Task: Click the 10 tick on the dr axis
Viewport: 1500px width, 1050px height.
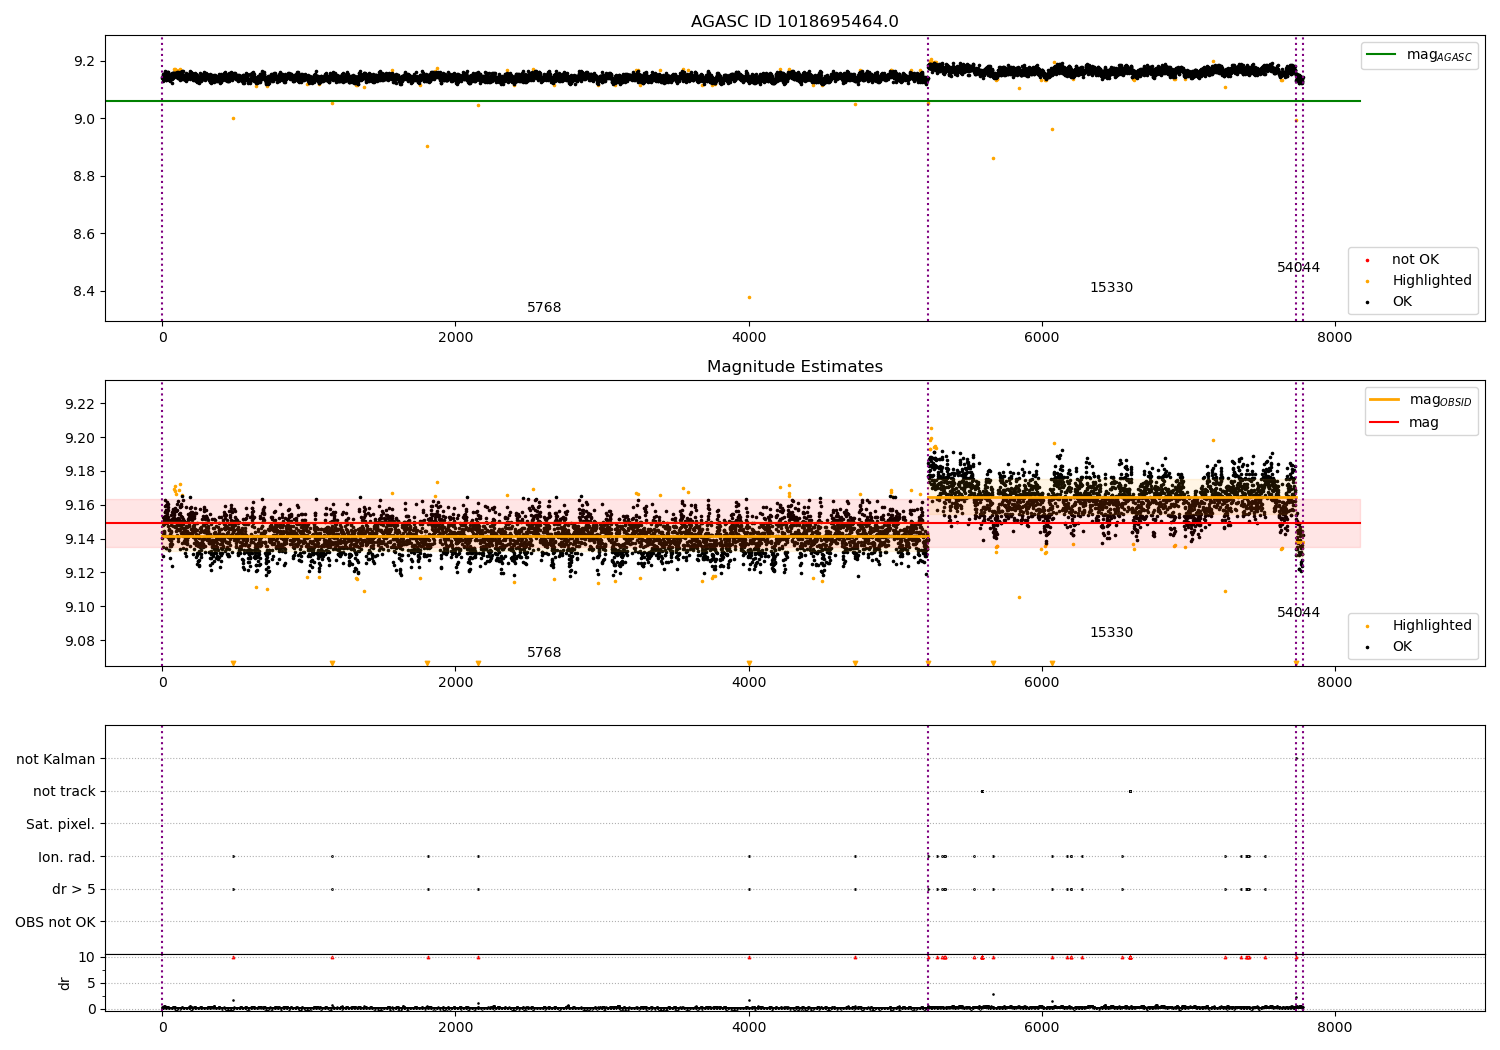Action: tap(87, 958)
